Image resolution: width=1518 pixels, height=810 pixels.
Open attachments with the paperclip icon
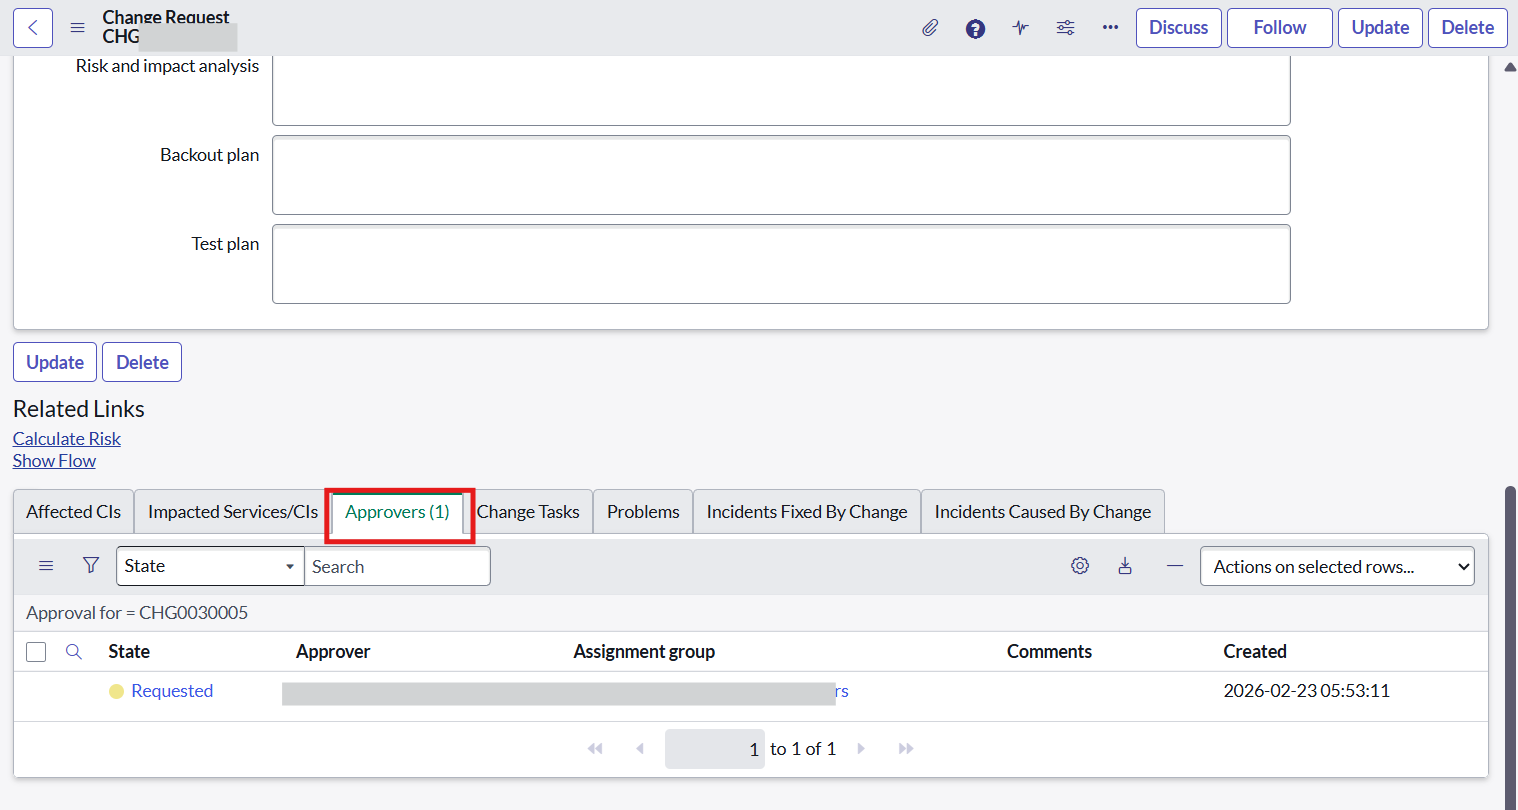[x=930, y=28]
